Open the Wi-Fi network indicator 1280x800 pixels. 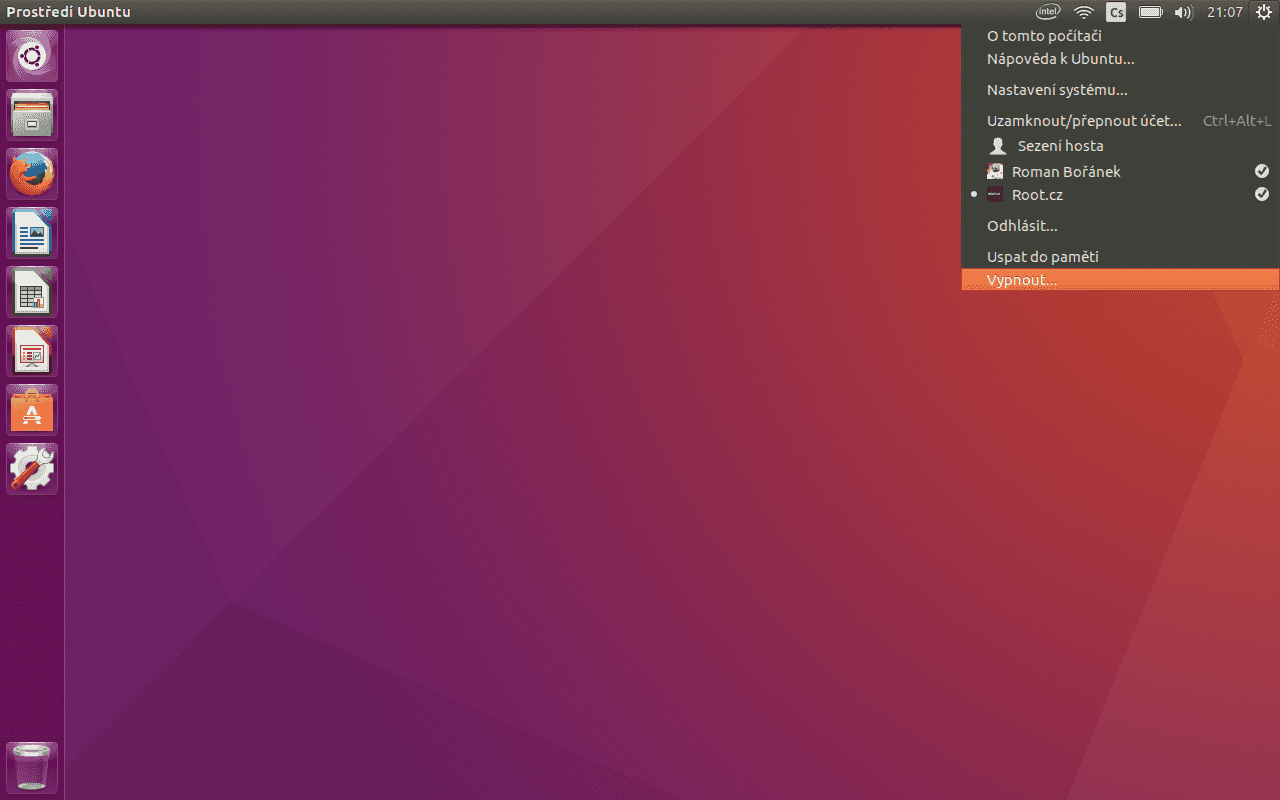pos(1083,12)
